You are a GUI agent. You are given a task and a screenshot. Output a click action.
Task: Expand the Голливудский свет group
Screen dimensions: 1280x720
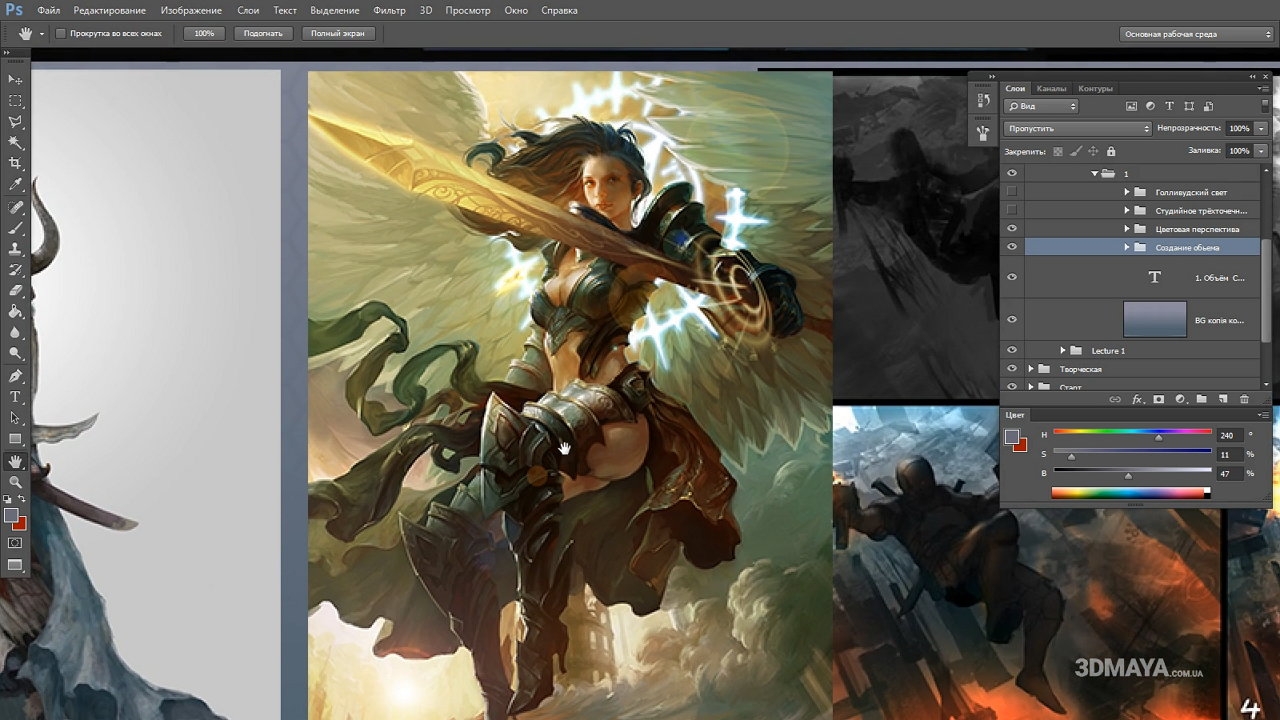1126,192
